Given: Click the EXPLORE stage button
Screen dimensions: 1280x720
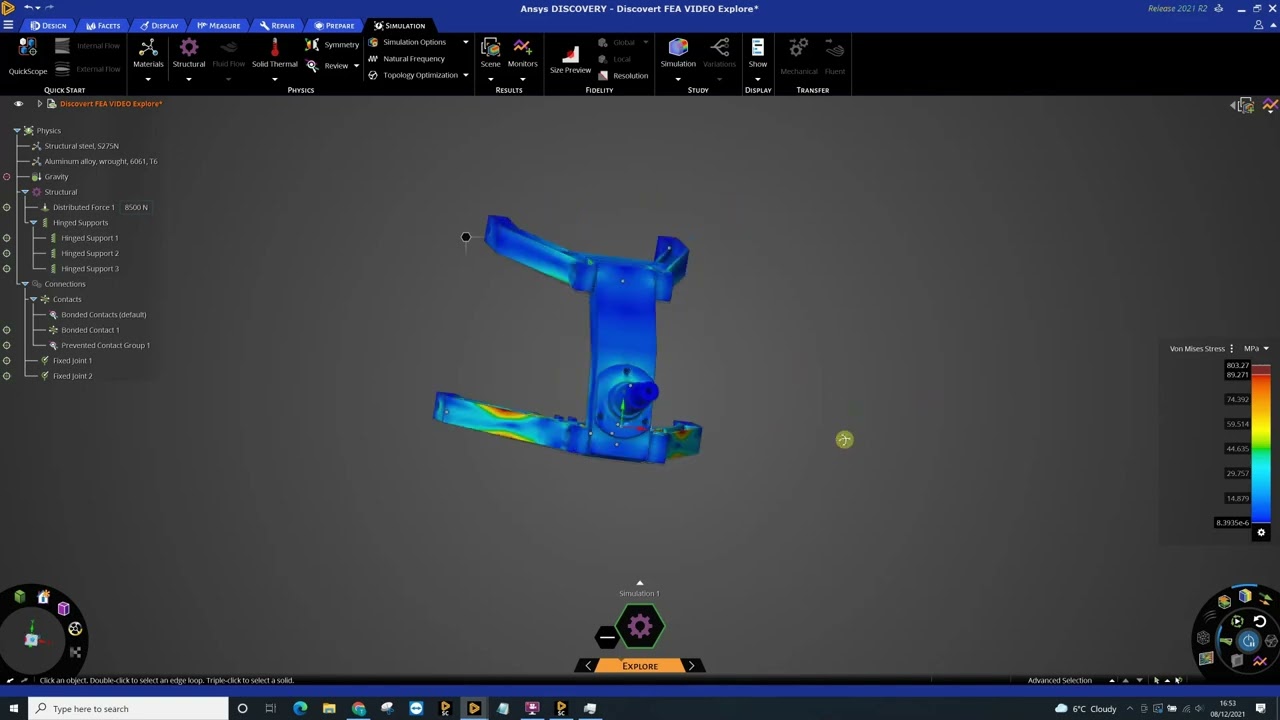Looking at the screenshot, I should pos(640,666).
